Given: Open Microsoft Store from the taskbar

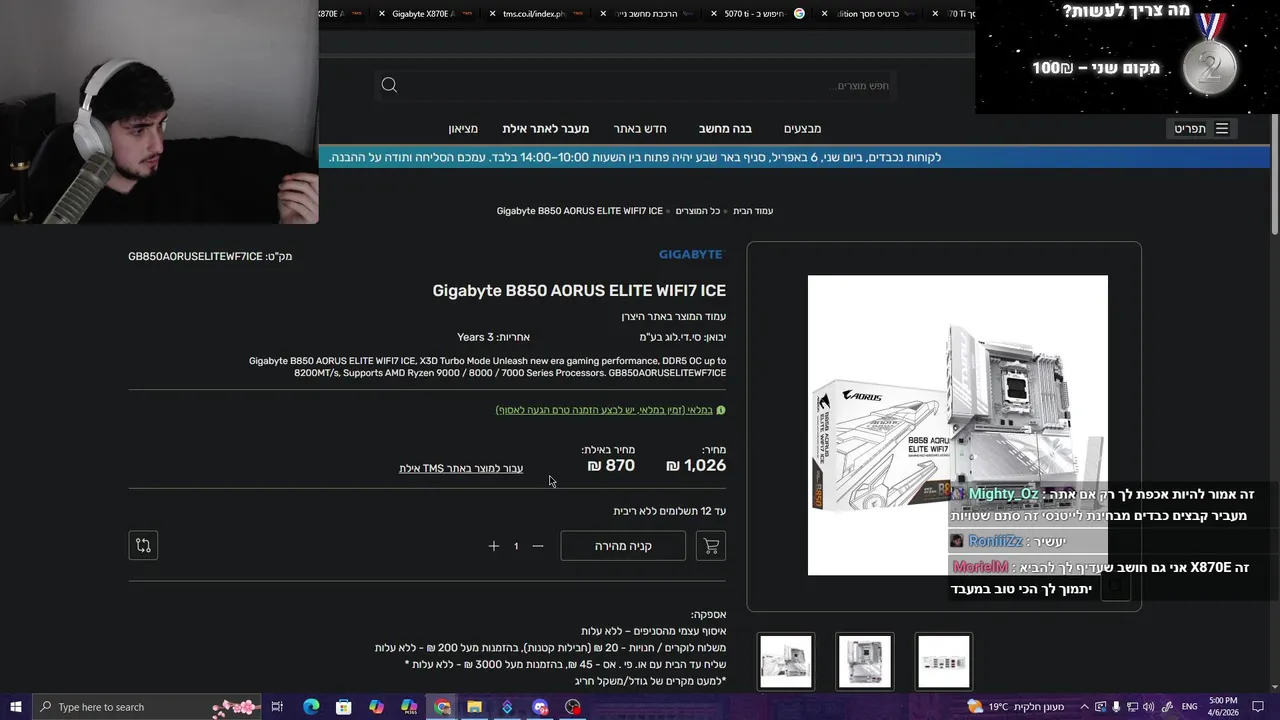Looking at the screenshot, I should click(343, 707).
